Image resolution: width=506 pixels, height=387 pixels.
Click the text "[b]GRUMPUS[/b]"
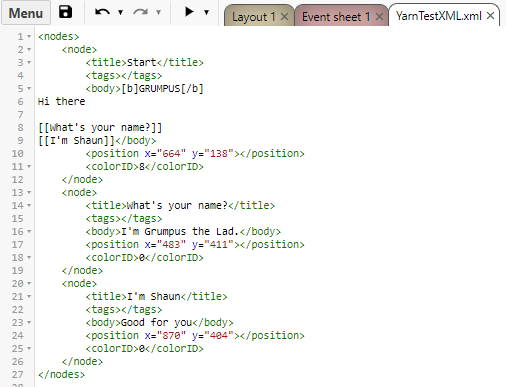tap(162, 88)
